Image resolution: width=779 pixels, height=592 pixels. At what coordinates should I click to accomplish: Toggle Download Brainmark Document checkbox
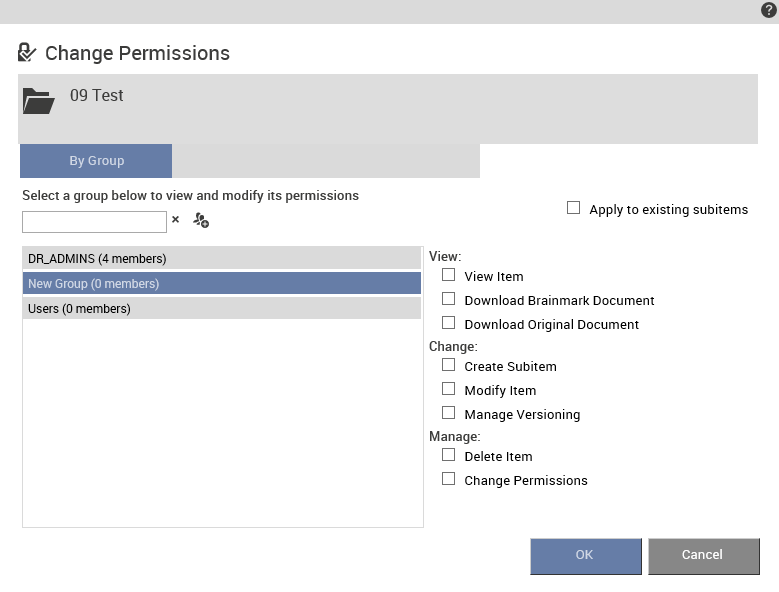tap(448, 298)
